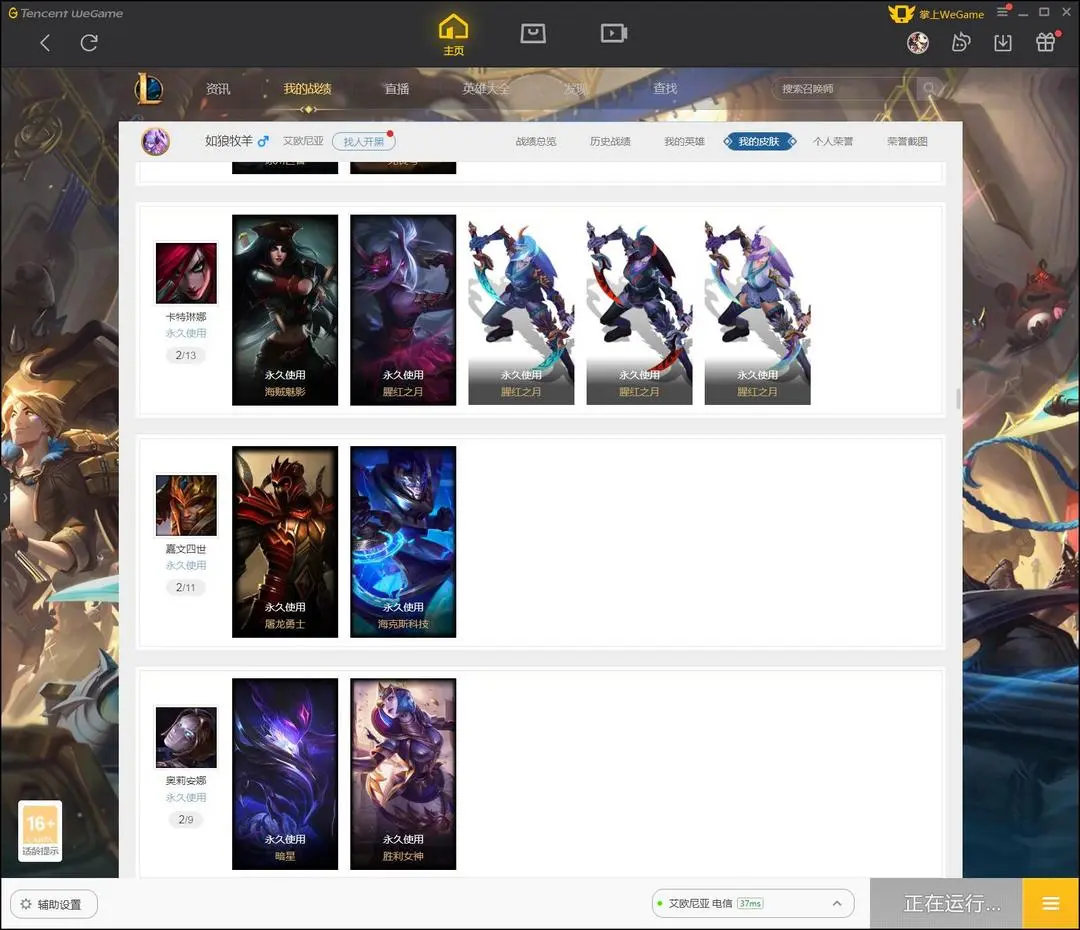The width and height of the screenshot is (1080, 930).
Task: Refresh the page with reload icon
Action: pos(89,43)
